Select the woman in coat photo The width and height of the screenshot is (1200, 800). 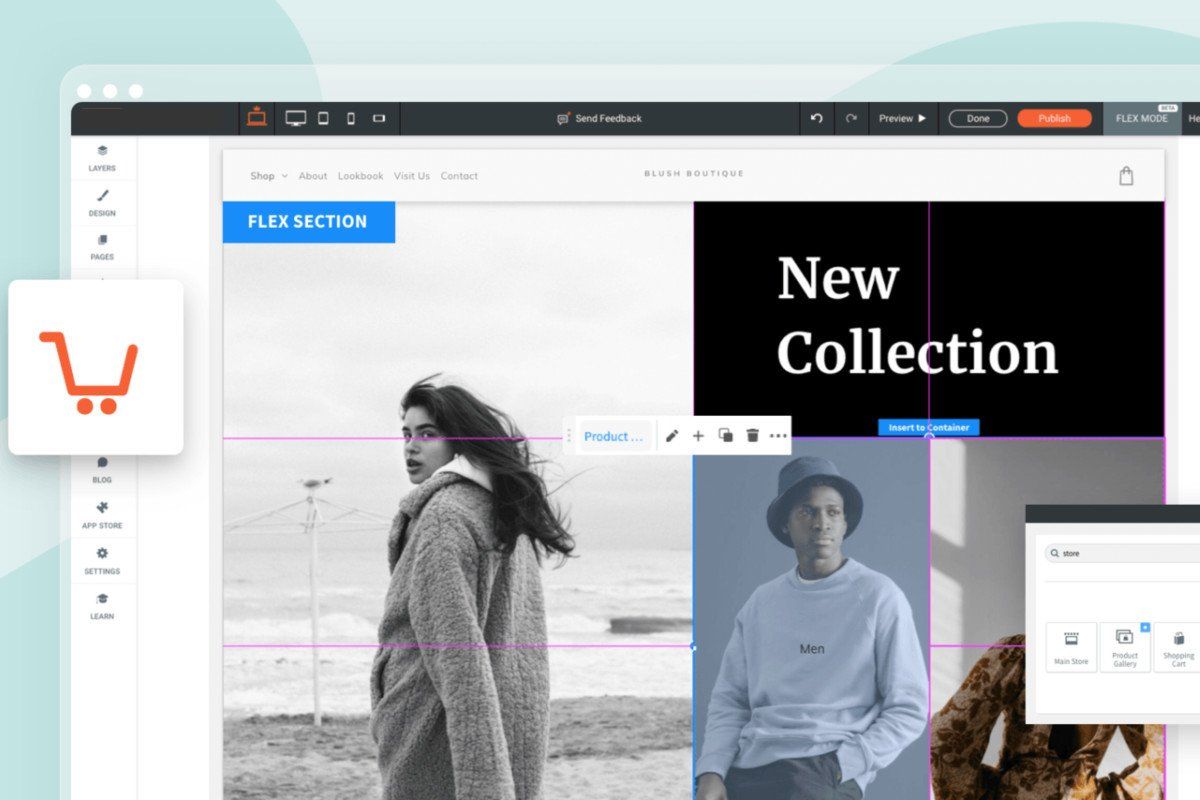[x=457, y=500]
